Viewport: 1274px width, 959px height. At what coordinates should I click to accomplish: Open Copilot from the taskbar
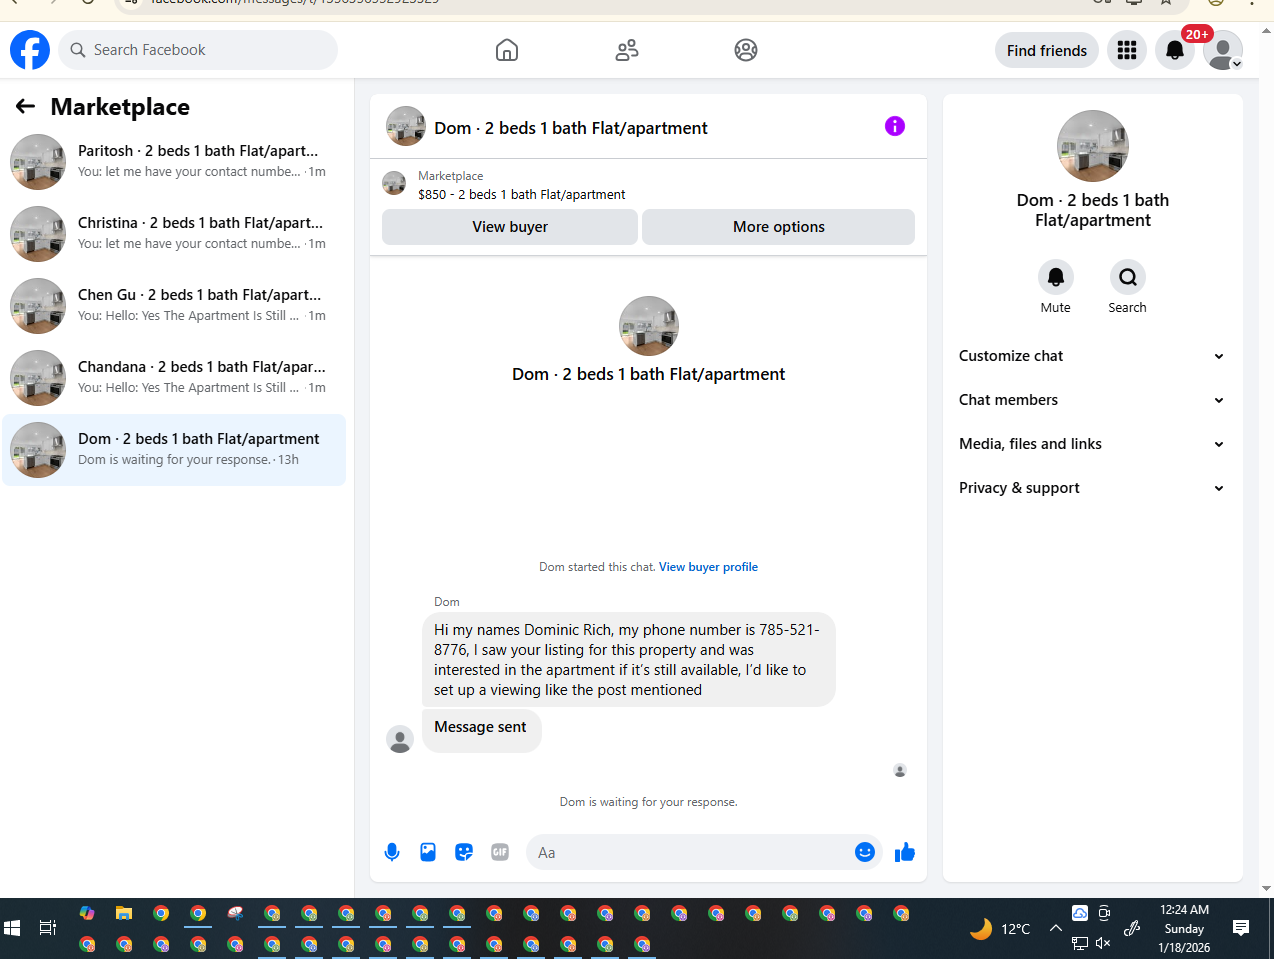(x=87, y=913)
